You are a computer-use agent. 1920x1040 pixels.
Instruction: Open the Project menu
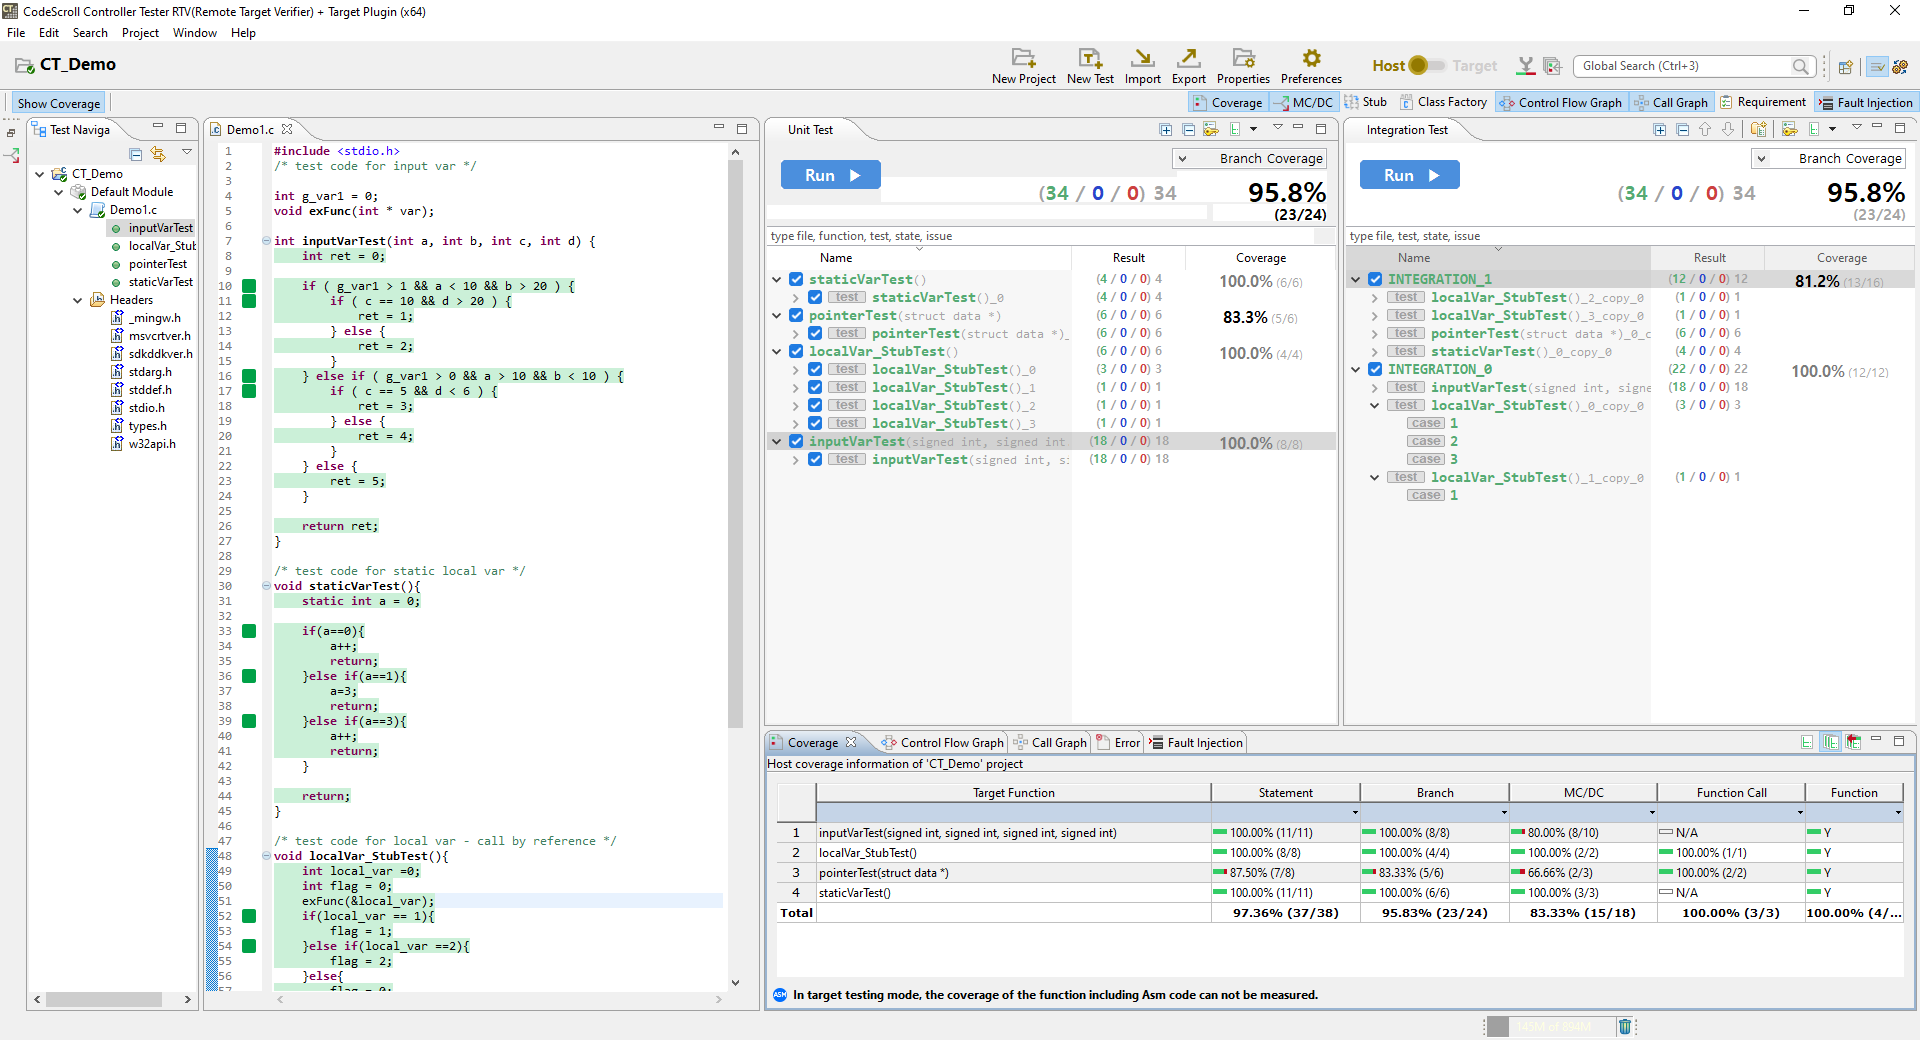tap(140, 32)
